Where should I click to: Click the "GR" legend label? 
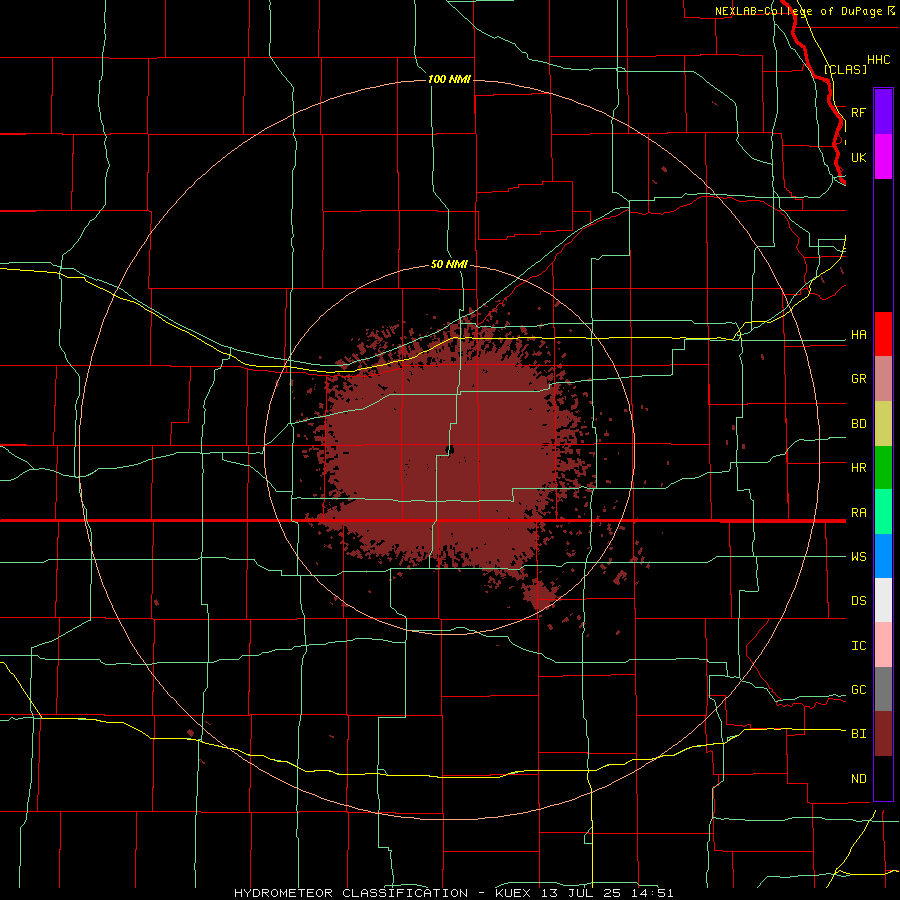[859, 379]
